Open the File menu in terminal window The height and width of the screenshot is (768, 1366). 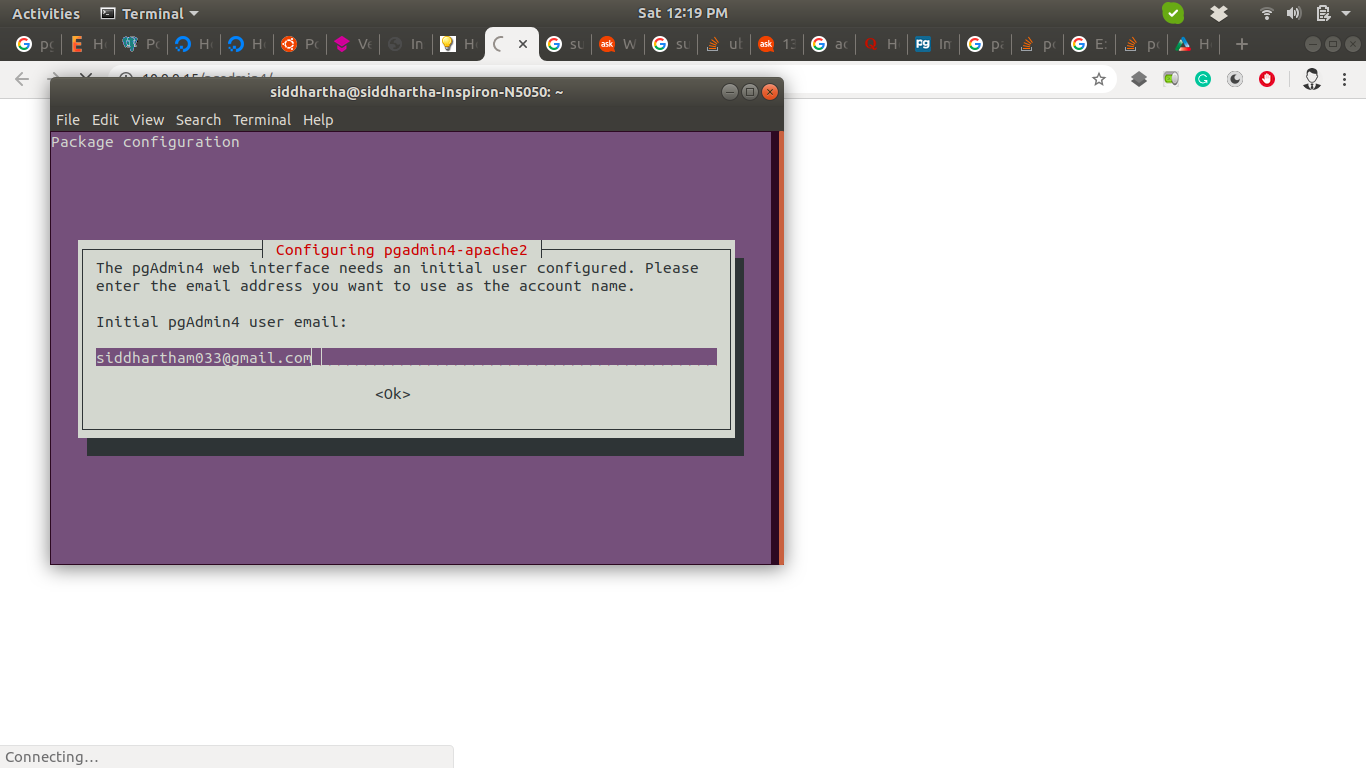(67, 120)
